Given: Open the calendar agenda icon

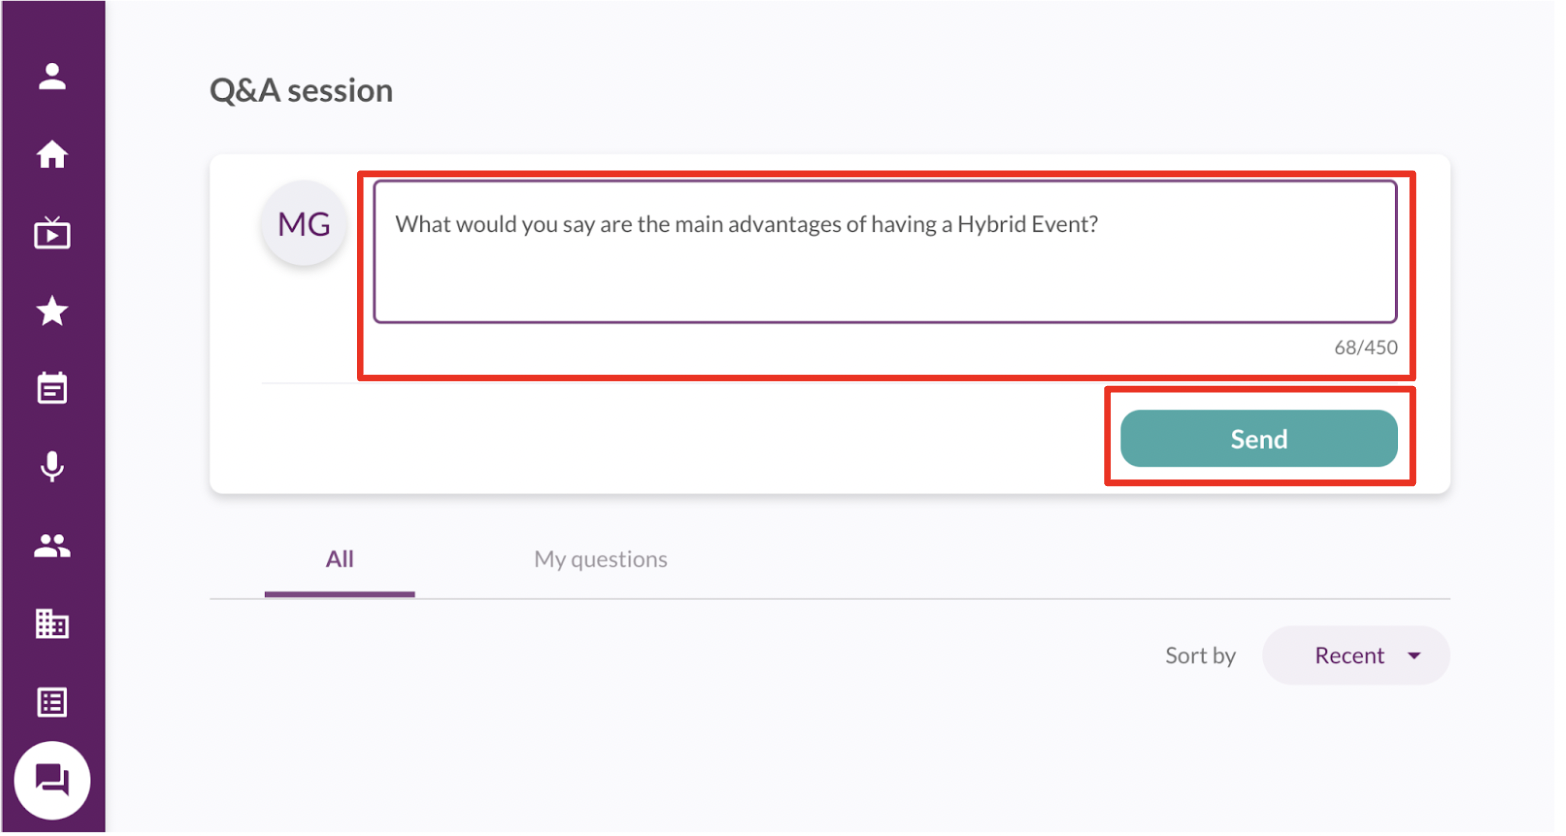Looking at the screenshot, I should (52, 389).
